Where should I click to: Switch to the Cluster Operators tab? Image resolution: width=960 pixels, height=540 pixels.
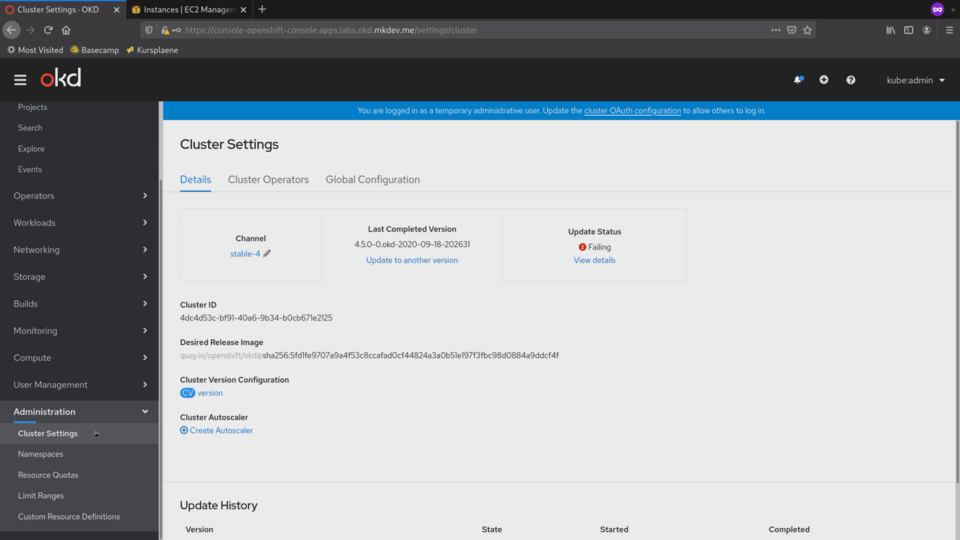click(x=268, y=179)
